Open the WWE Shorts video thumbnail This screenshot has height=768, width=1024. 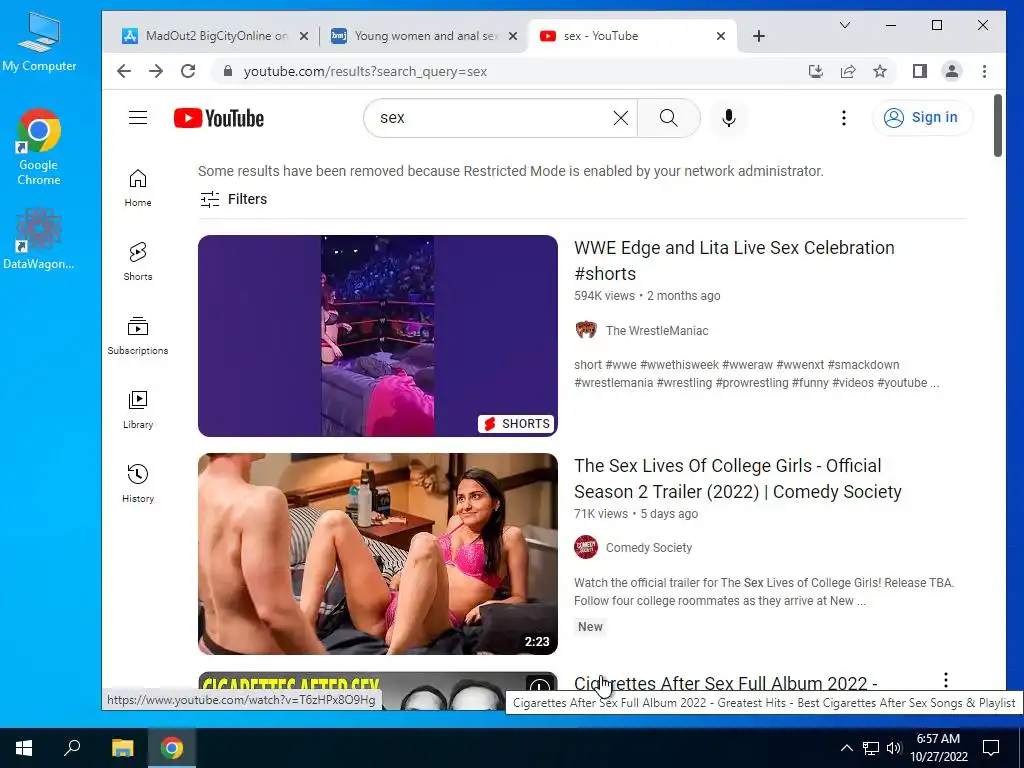coord(377,336)
